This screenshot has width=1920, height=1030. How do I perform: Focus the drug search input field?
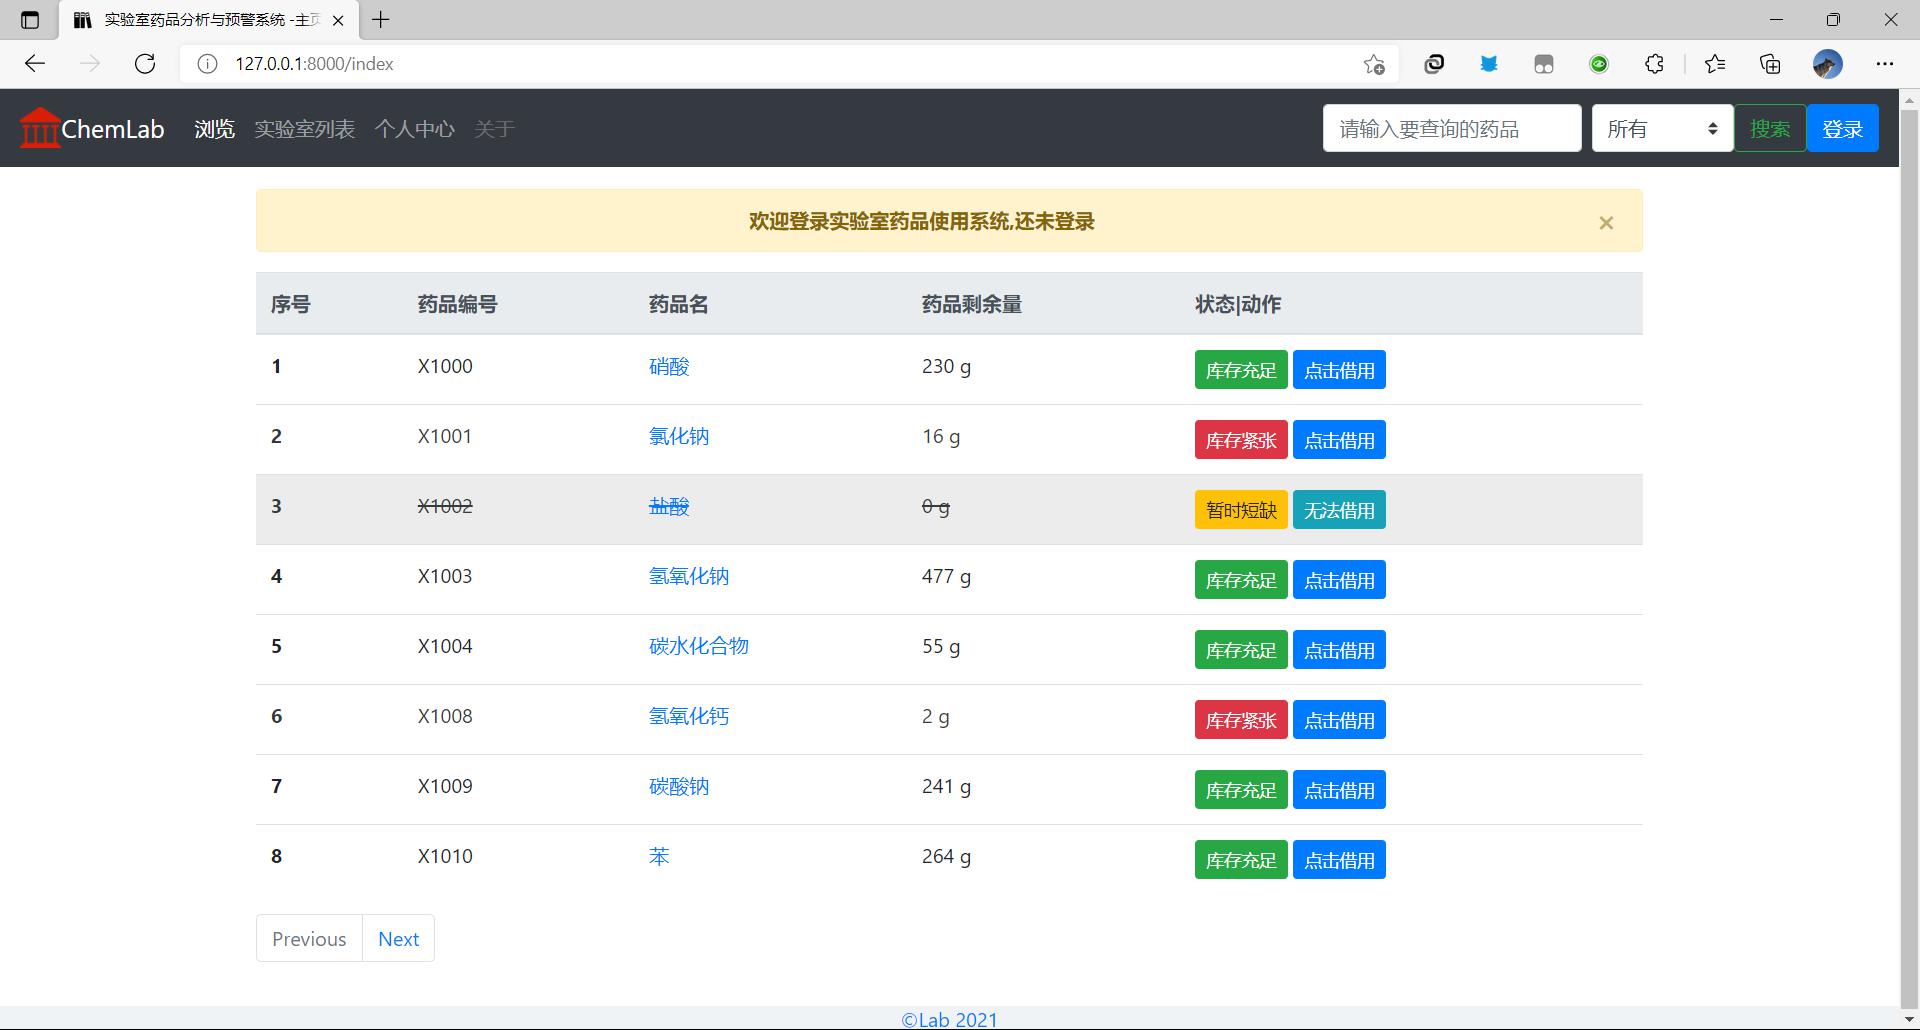pos(1452,128)
